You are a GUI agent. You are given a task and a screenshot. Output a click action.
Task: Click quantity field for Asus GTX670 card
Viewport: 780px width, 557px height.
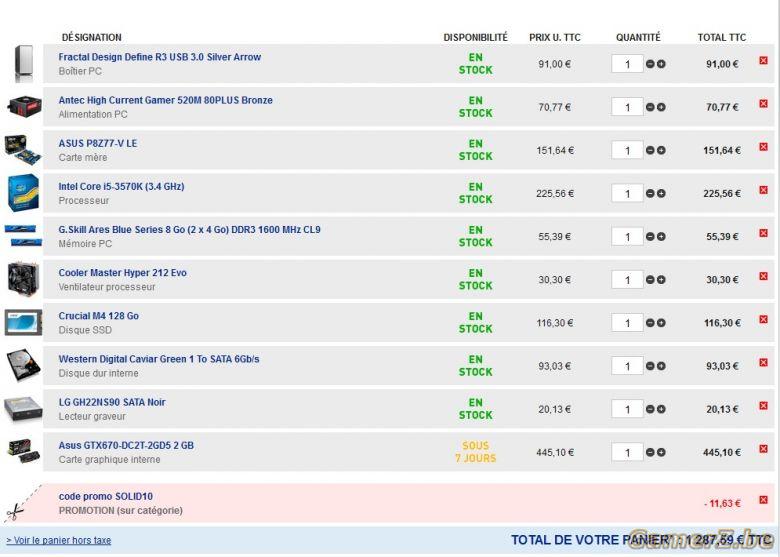pyautogui.click(x=627, y=453)
